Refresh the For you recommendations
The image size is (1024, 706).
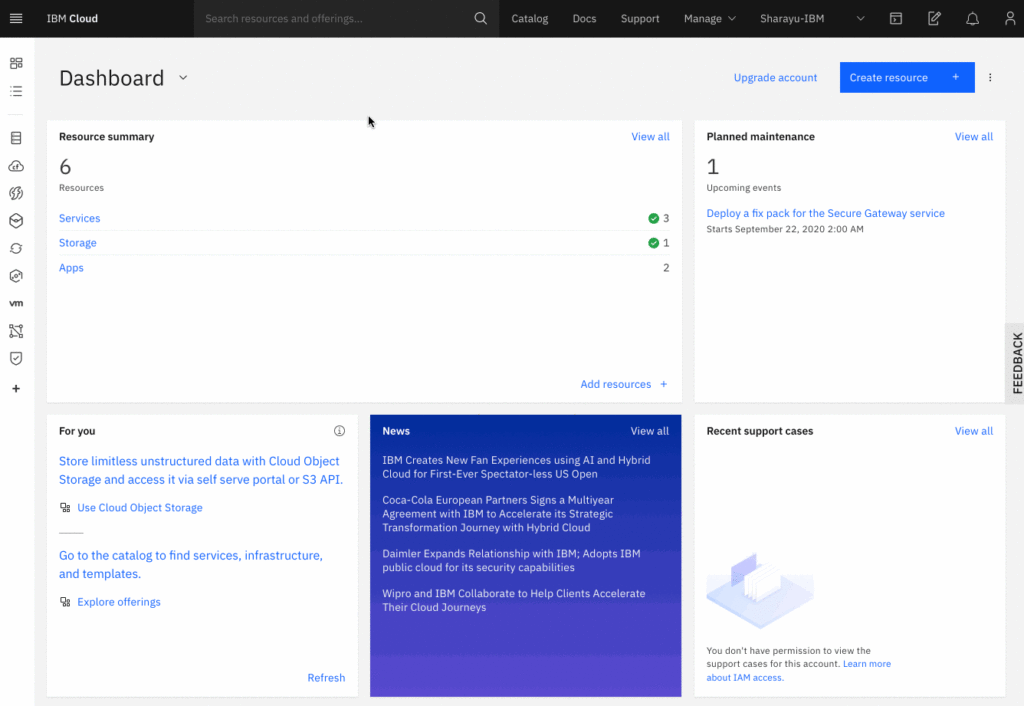[x=327, y=678]
